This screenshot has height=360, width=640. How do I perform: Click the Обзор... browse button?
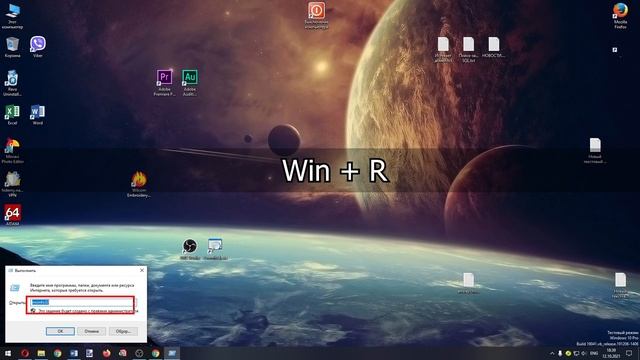pos(123,331)
